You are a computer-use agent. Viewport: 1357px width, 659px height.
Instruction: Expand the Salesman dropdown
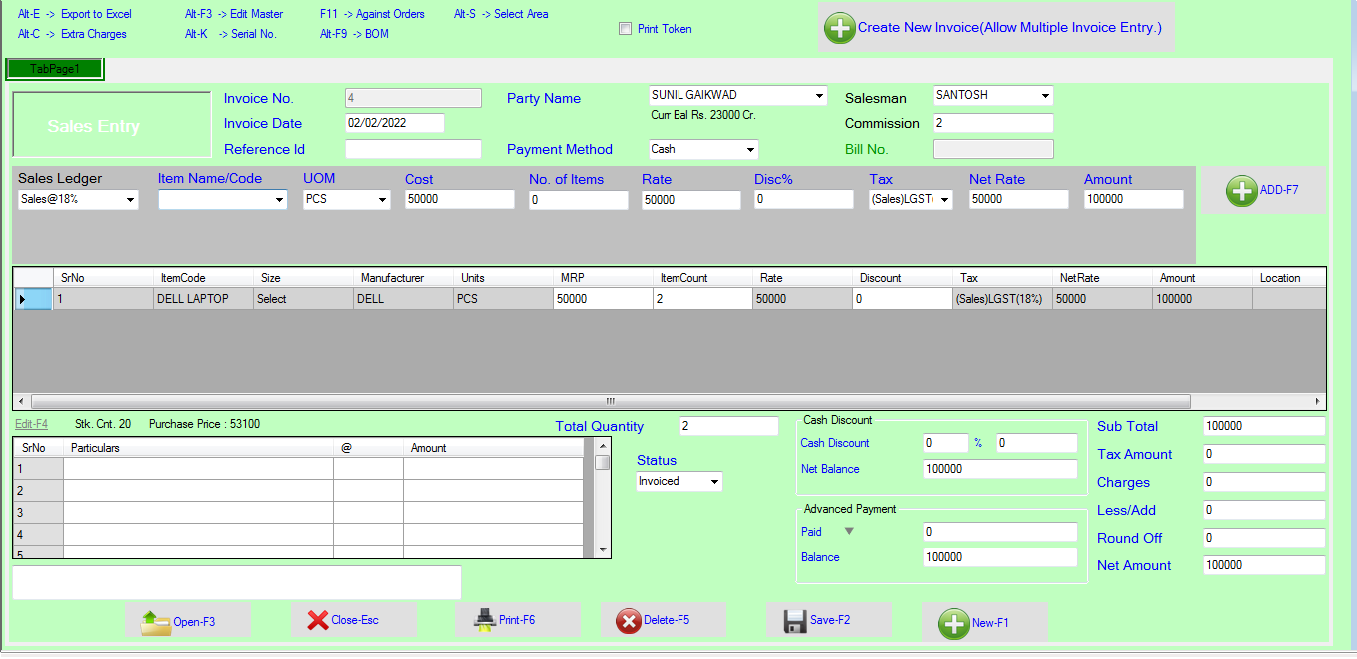click(x=1045, y=96)
